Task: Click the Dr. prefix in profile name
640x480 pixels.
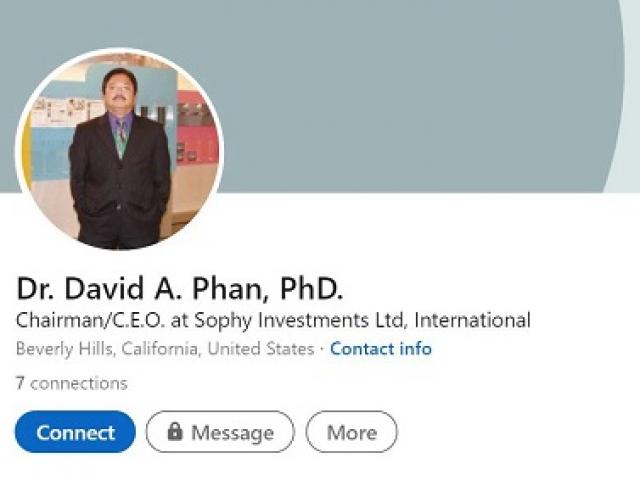Action: click(35, 288)
